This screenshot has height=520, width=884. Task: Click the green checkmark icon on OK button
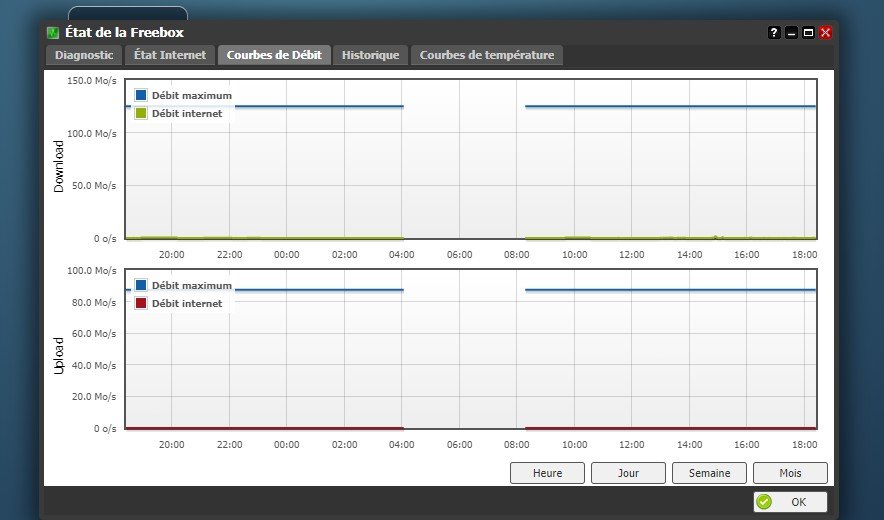coord(764,502)
